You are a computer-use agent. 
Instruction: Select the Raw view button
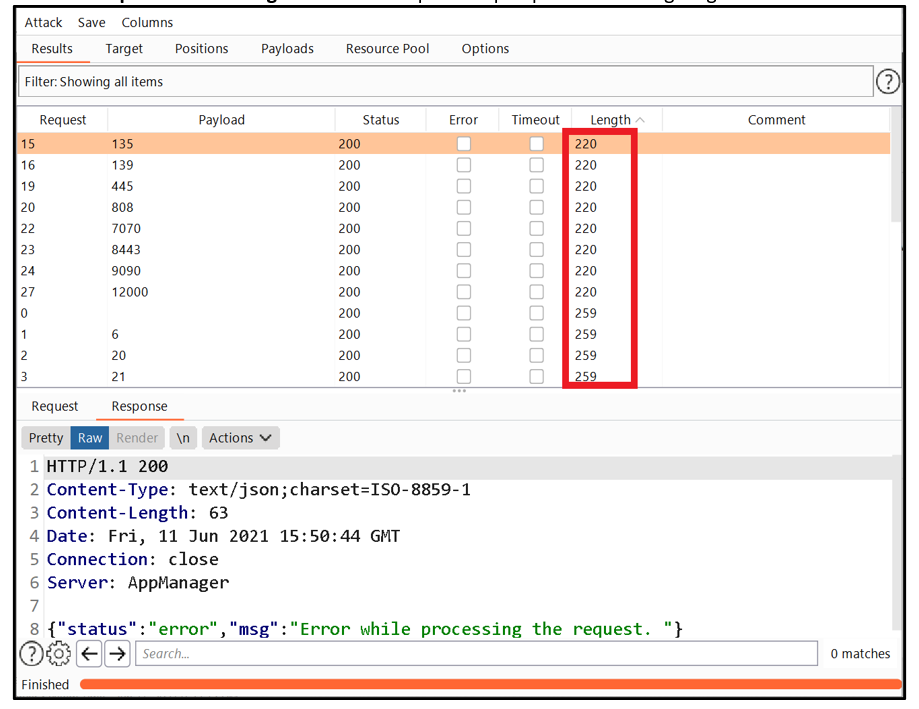90,438
